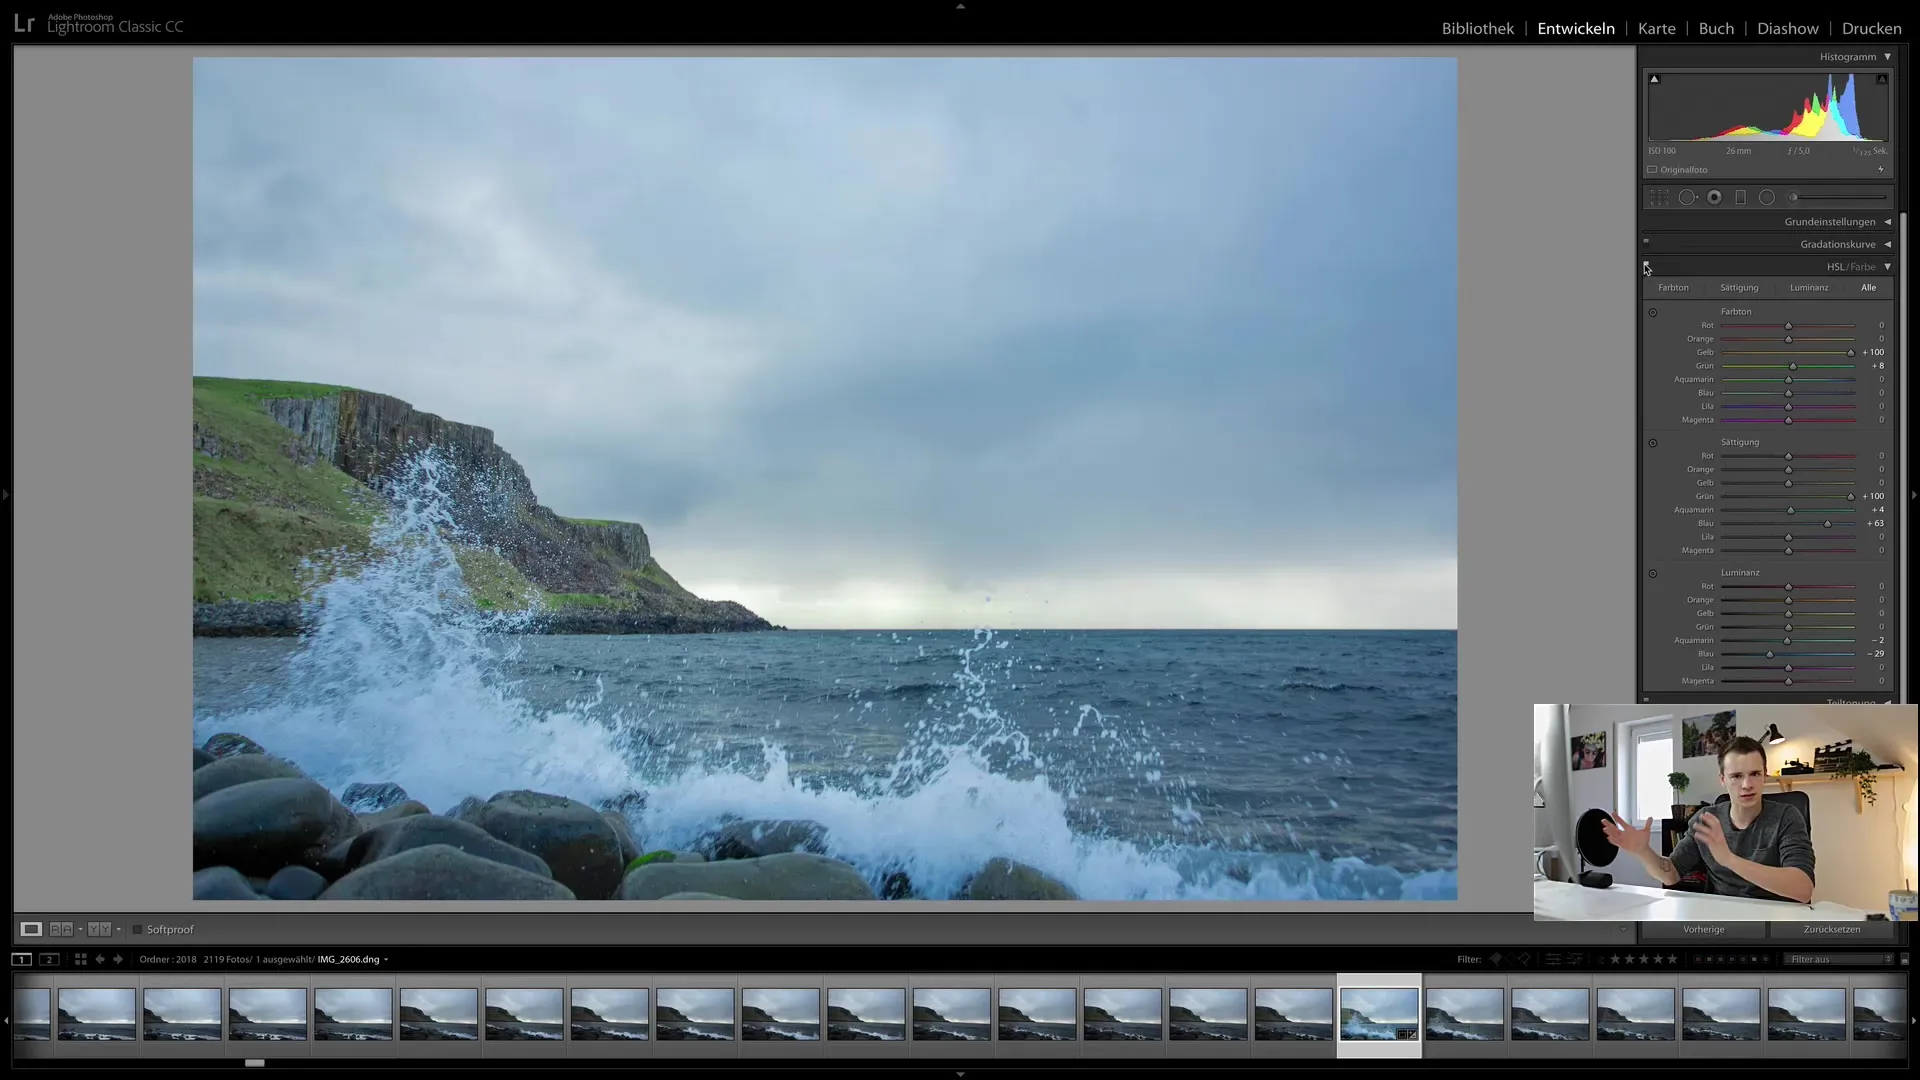Viewport: 1920px width, 1080px height.
Task: Open the toolbar content dropdown arrow
Action: point(1623,930)
